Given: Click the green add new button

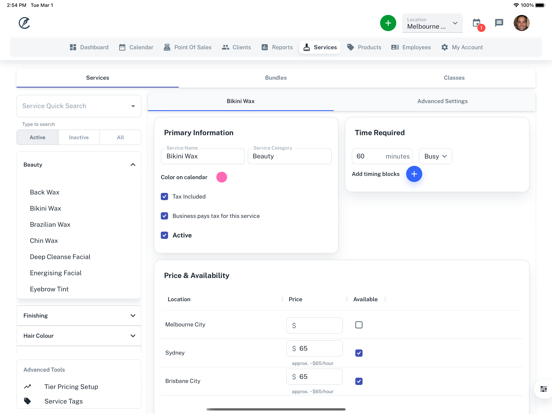Looking at the screenshot, I should (x=388, y=23).
